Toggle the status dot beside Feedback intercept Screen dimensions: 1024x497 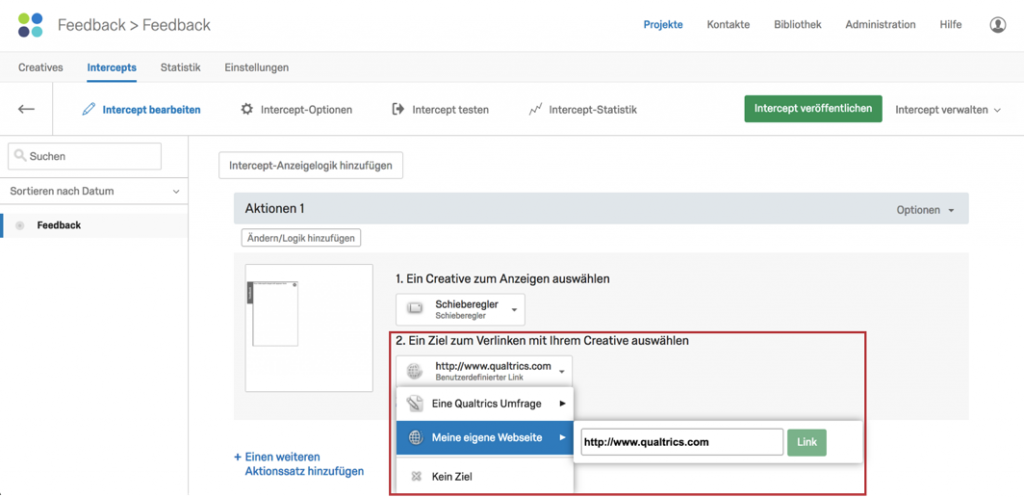point(20,225)
